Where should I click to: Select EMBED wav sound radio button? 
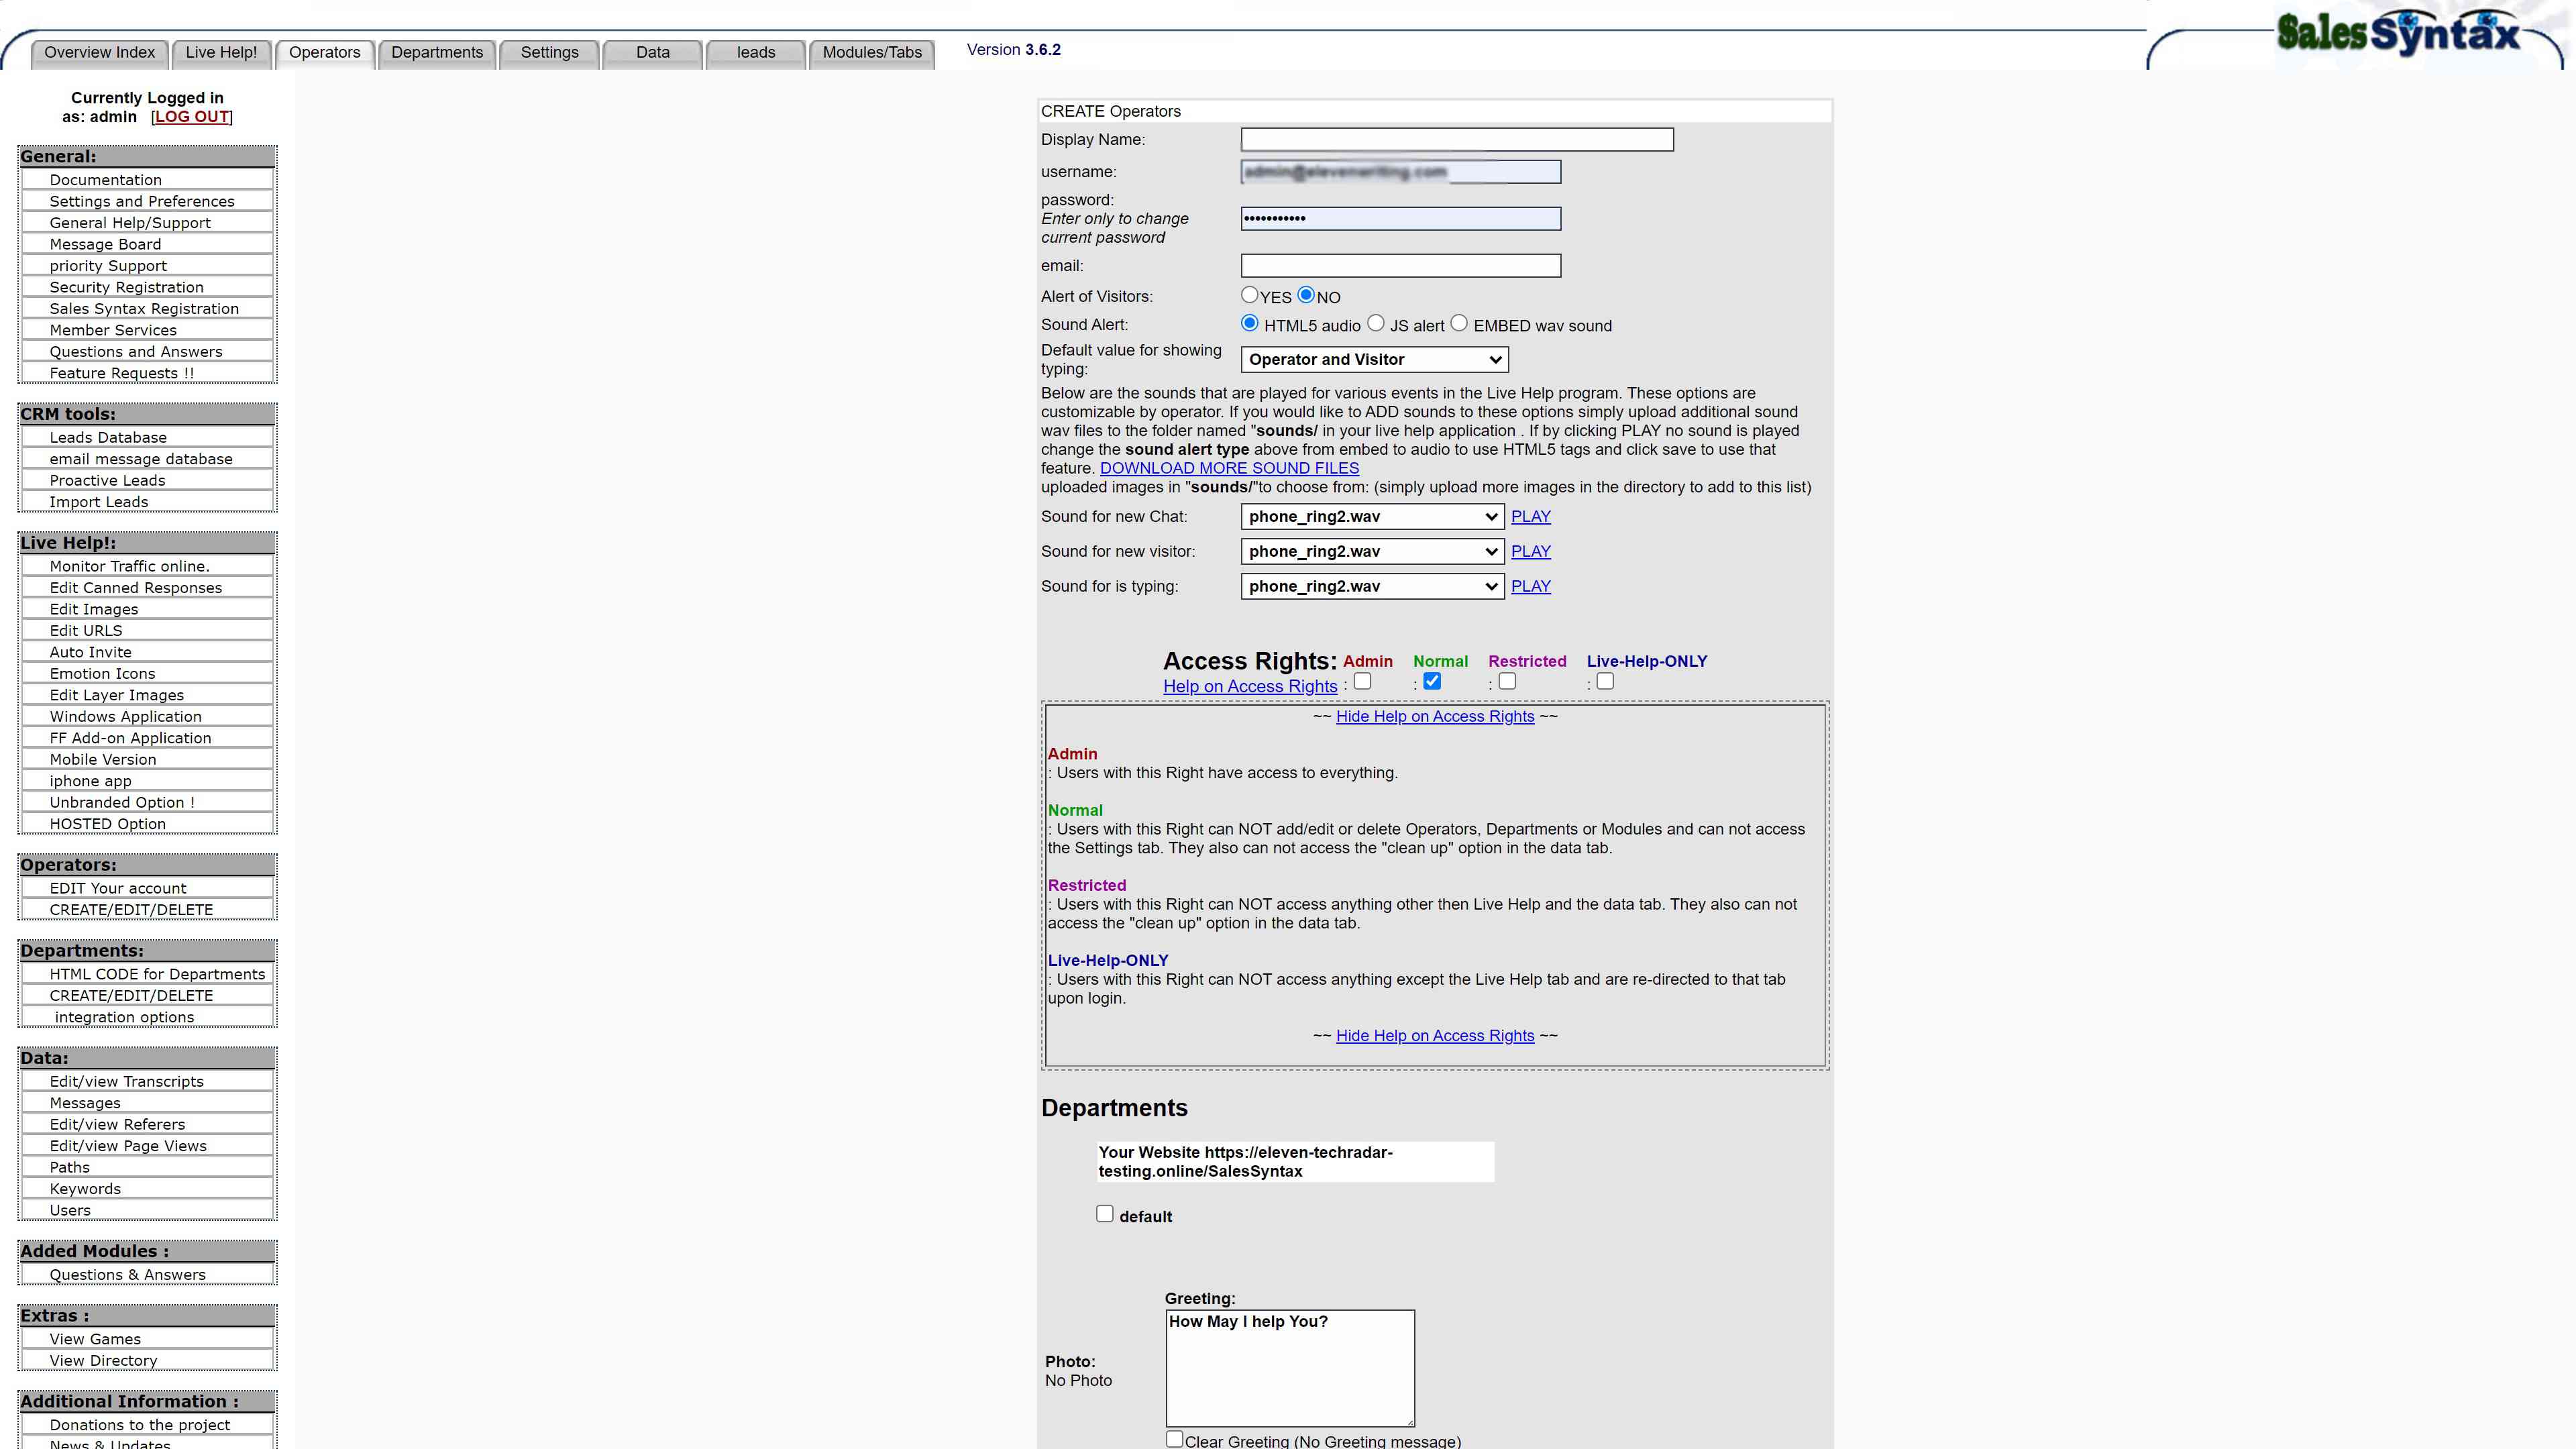[x=1459, y=323]
